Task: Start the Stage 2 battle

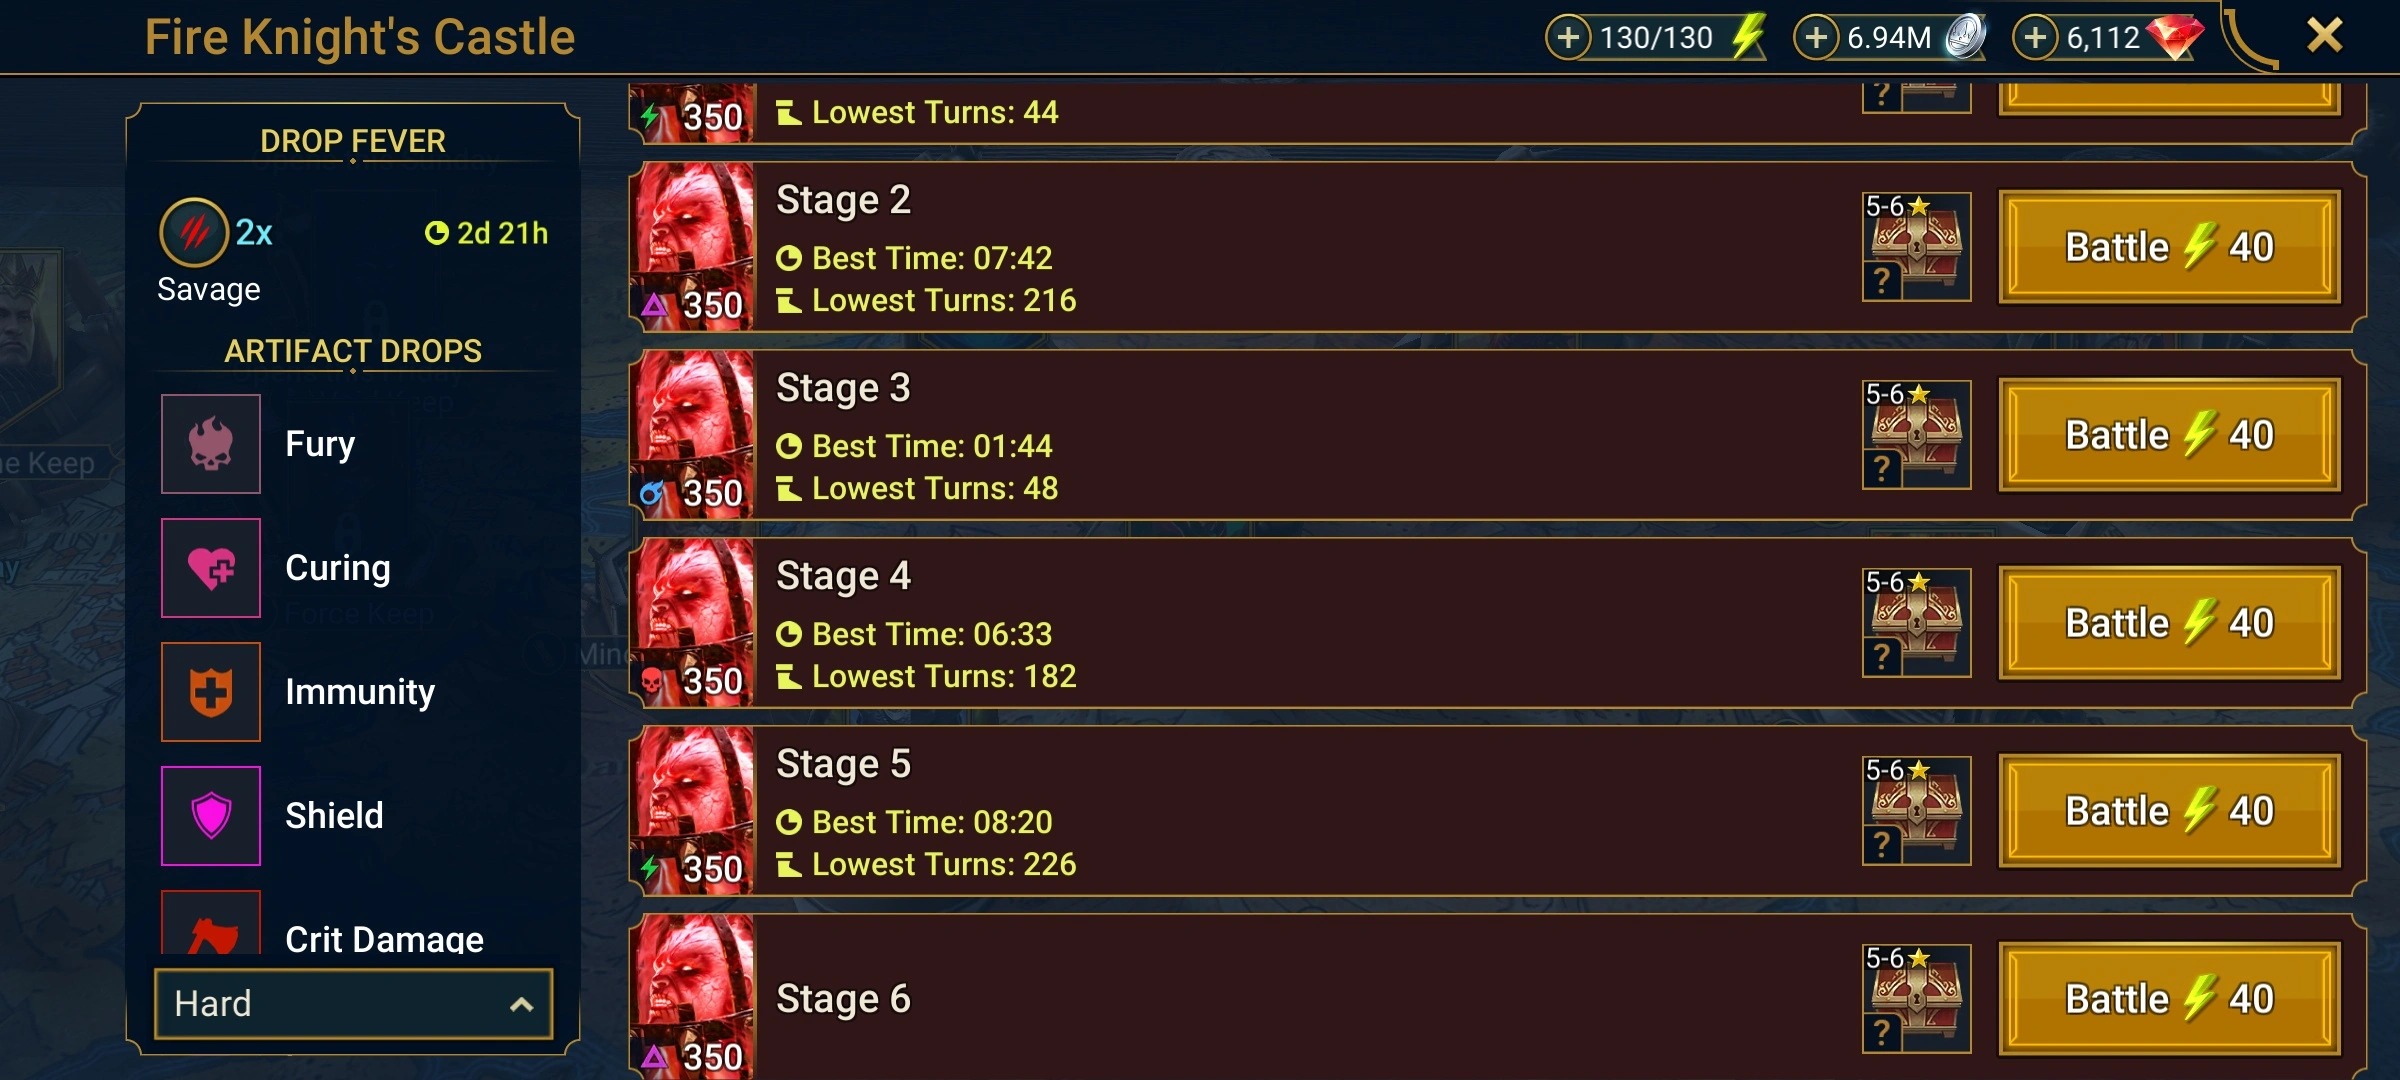Action: (2170, 247)
